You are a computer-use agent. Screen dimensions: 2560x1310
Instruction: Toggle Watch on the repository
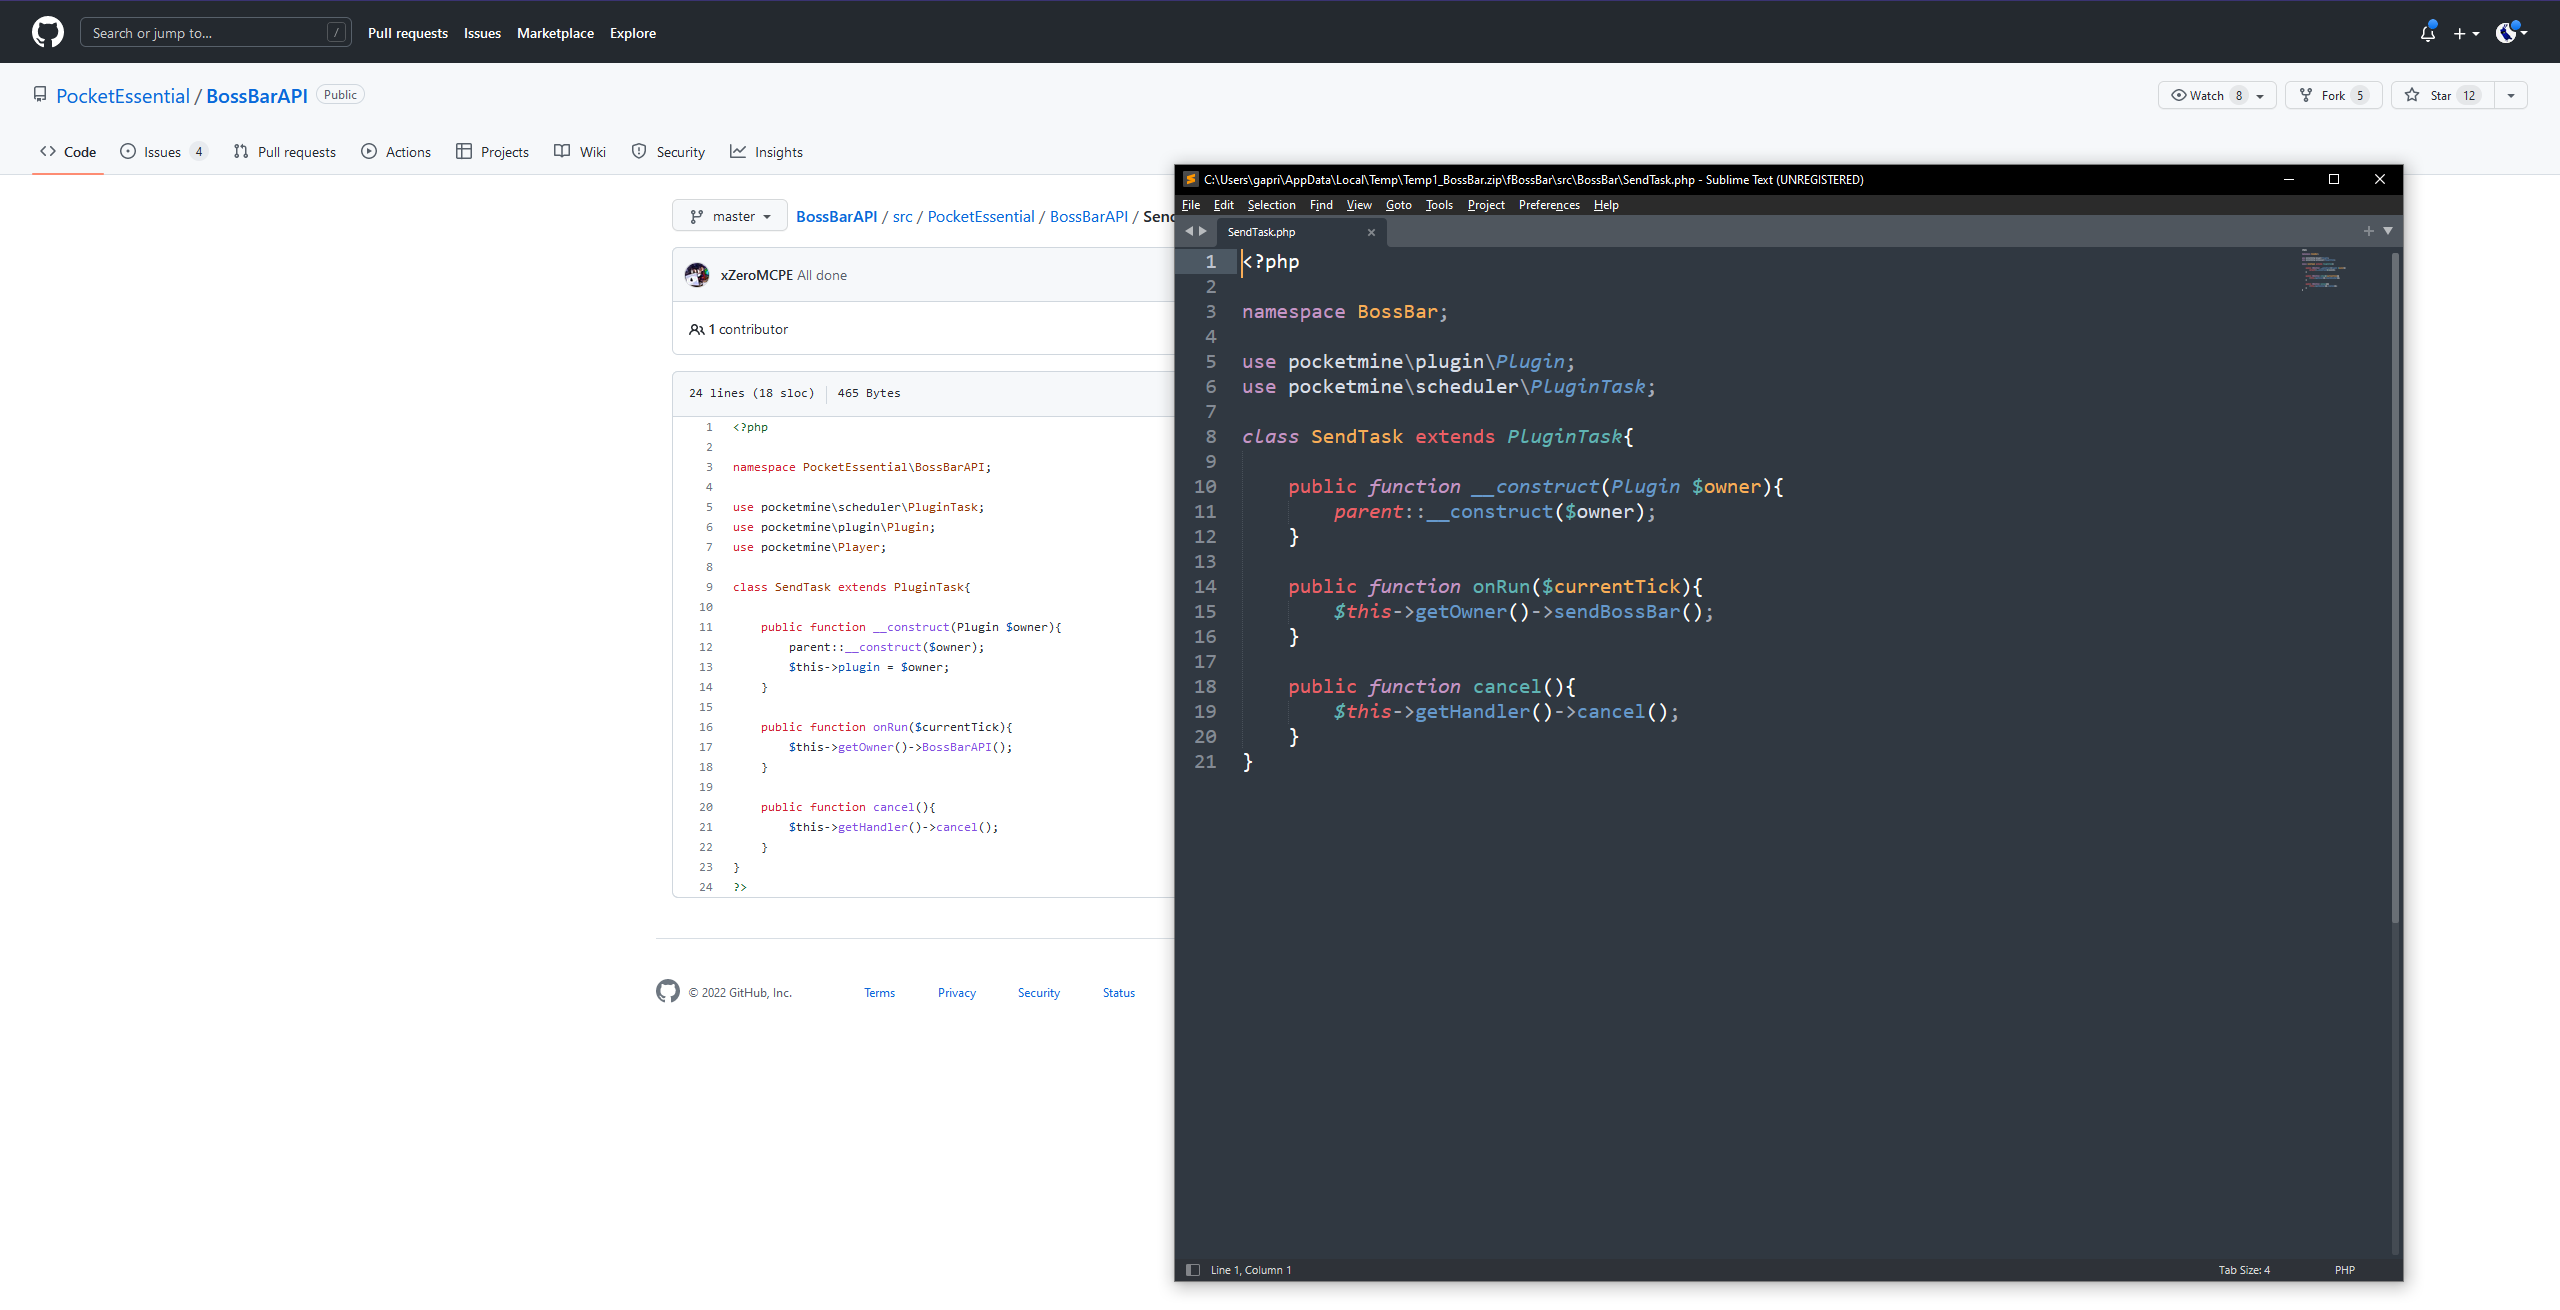pos(2208,95)
